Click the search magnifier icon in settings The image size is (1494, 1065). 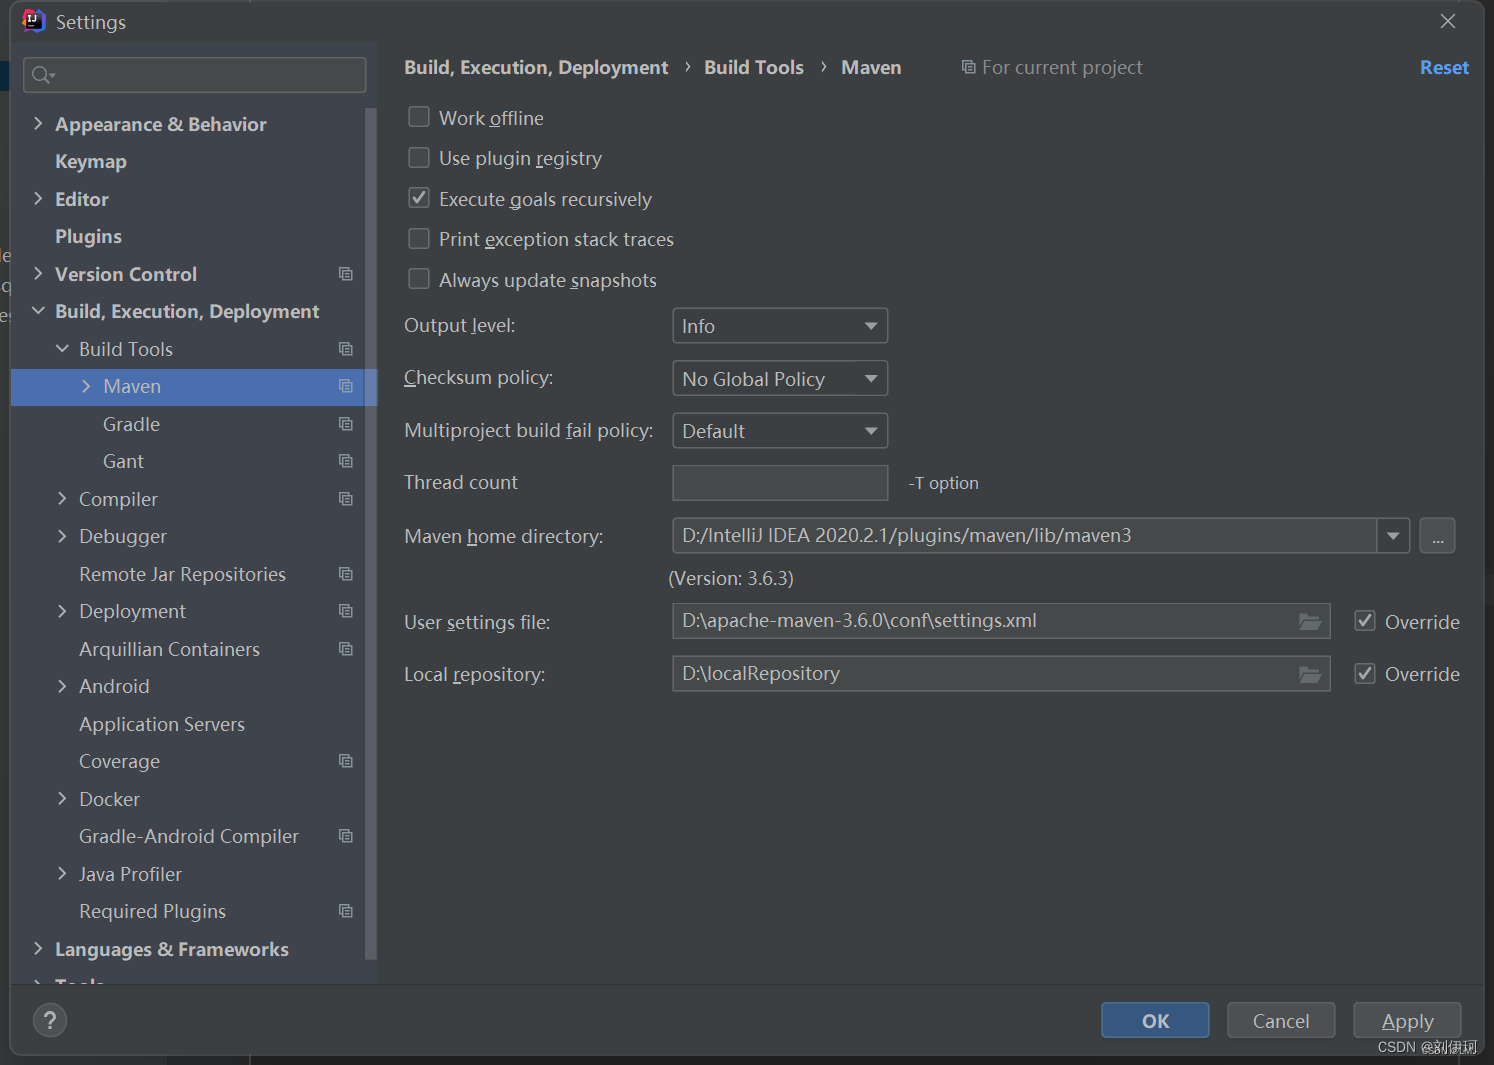point(43,75)
